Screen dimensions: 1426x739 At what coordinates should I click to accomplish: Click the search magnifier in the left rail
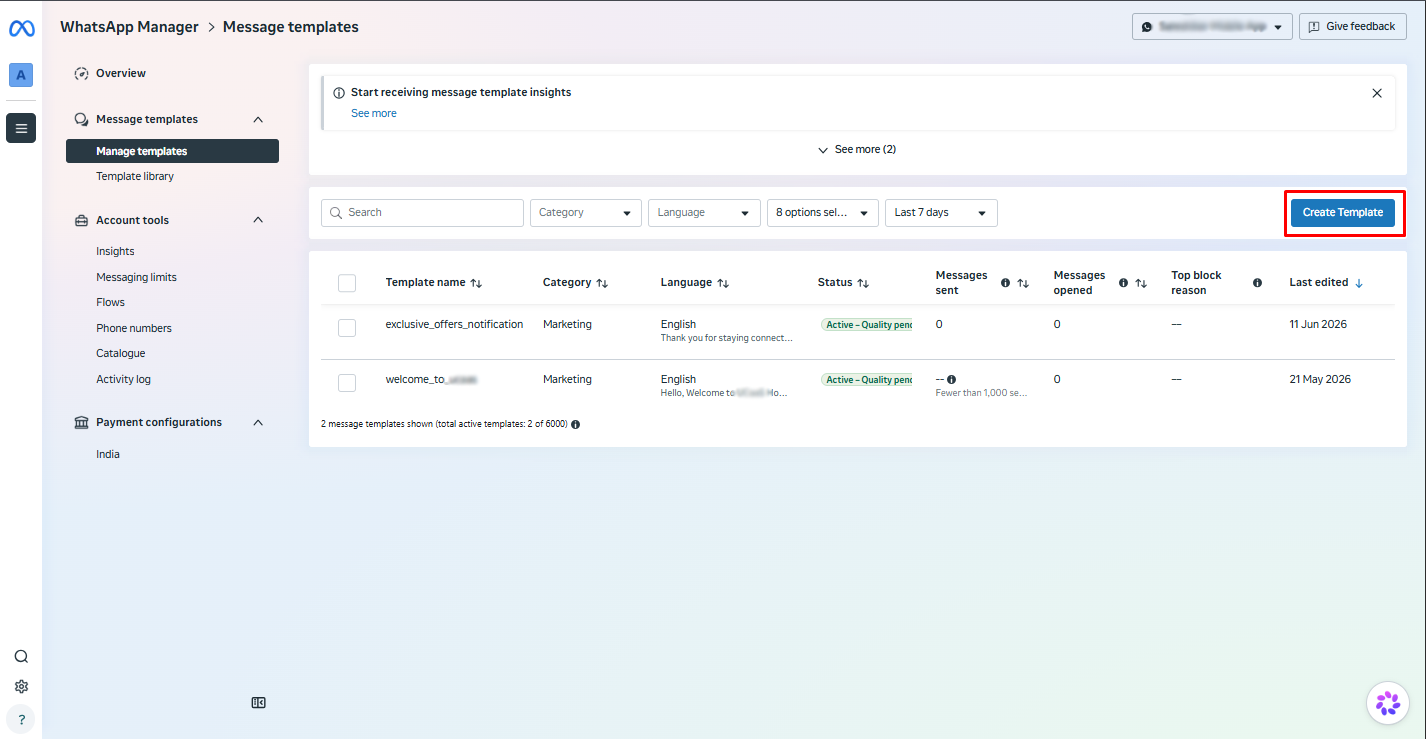tap(21, 657)
